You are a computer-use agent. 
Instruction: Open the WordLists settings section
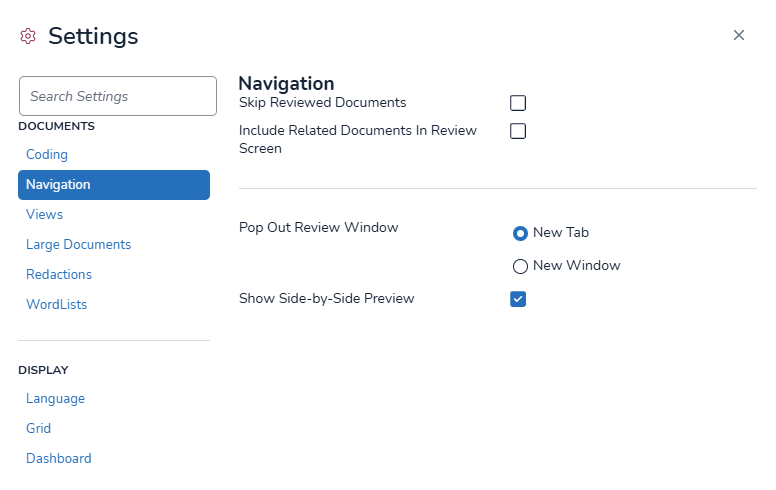point(56,305)
